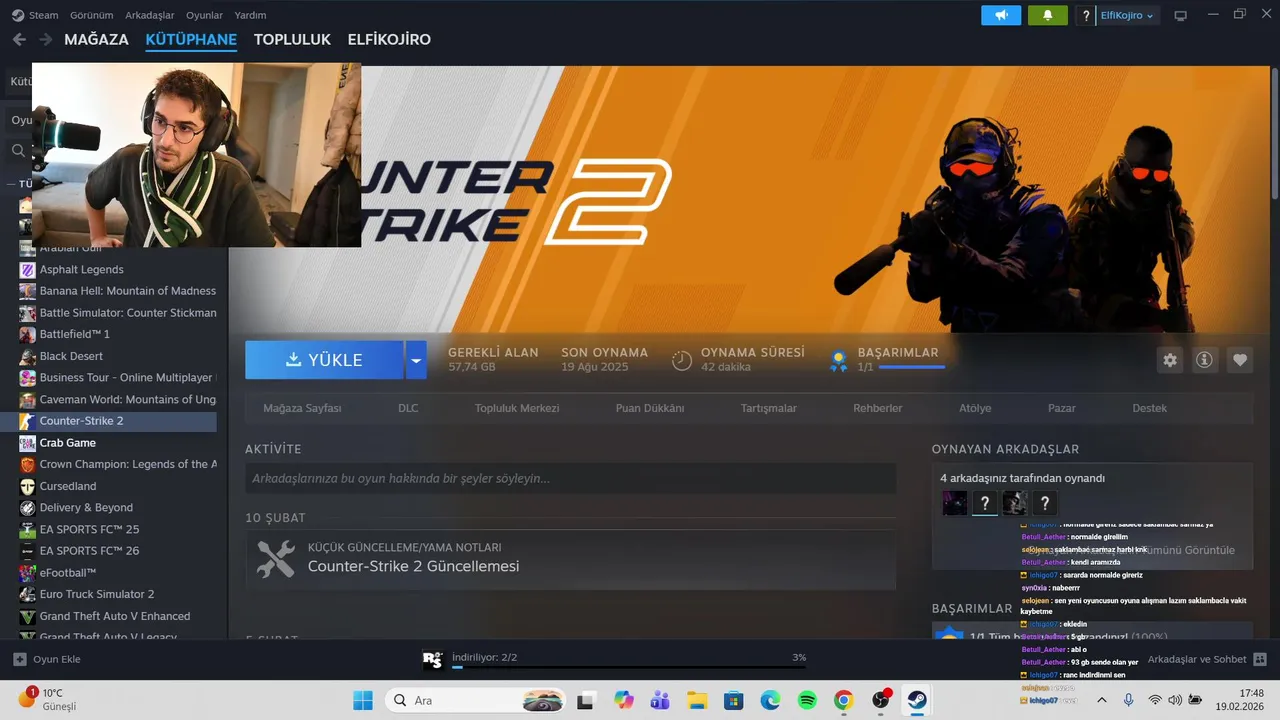Open the install options dropdown arrow
This screenshot has height=720, width=1280.
416,360
